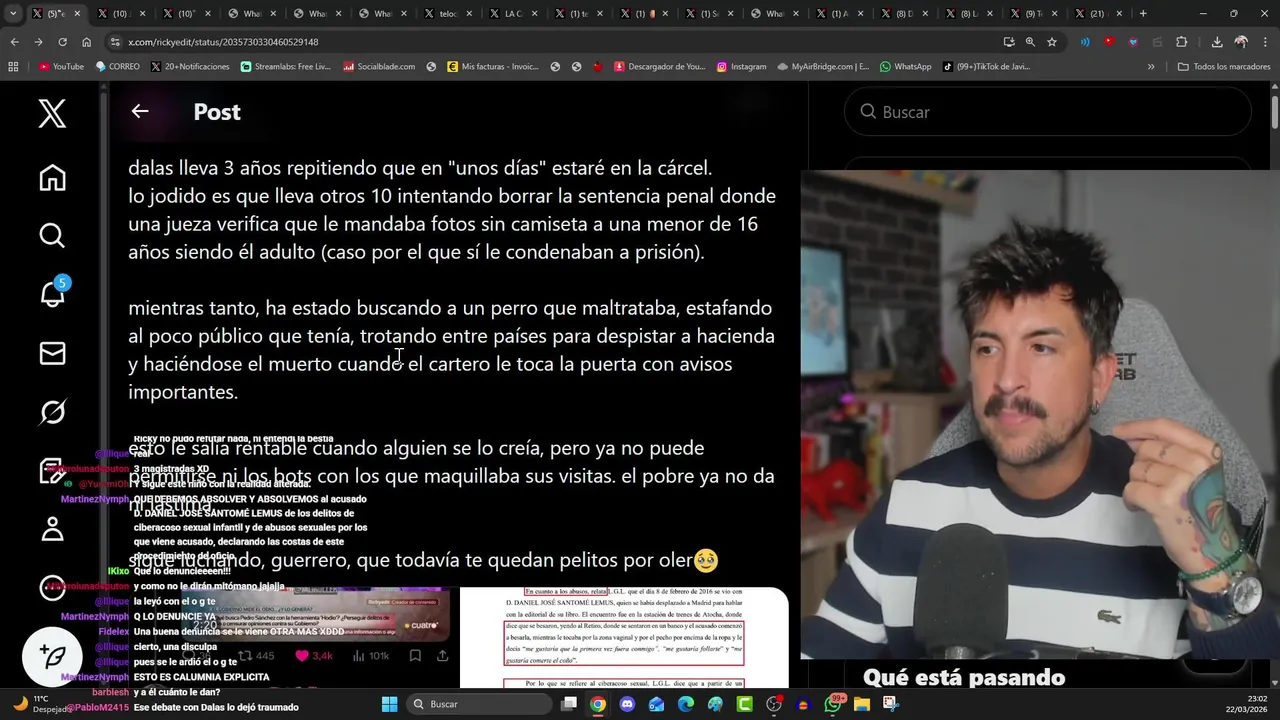
Task: Expand the tab search chevron
Action: (13, 14)
